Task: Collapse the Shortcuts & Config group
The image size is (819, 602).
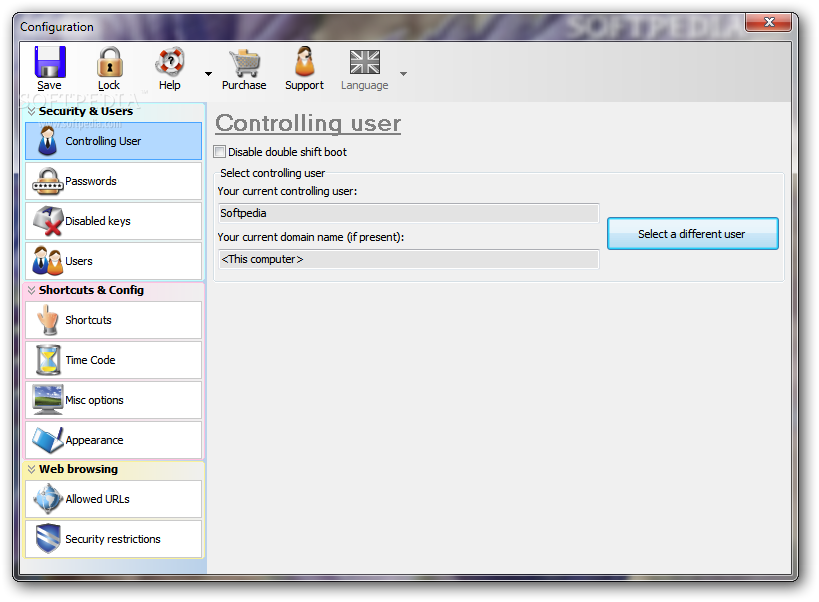Action: pyautogui.click(x=31, y=290)
